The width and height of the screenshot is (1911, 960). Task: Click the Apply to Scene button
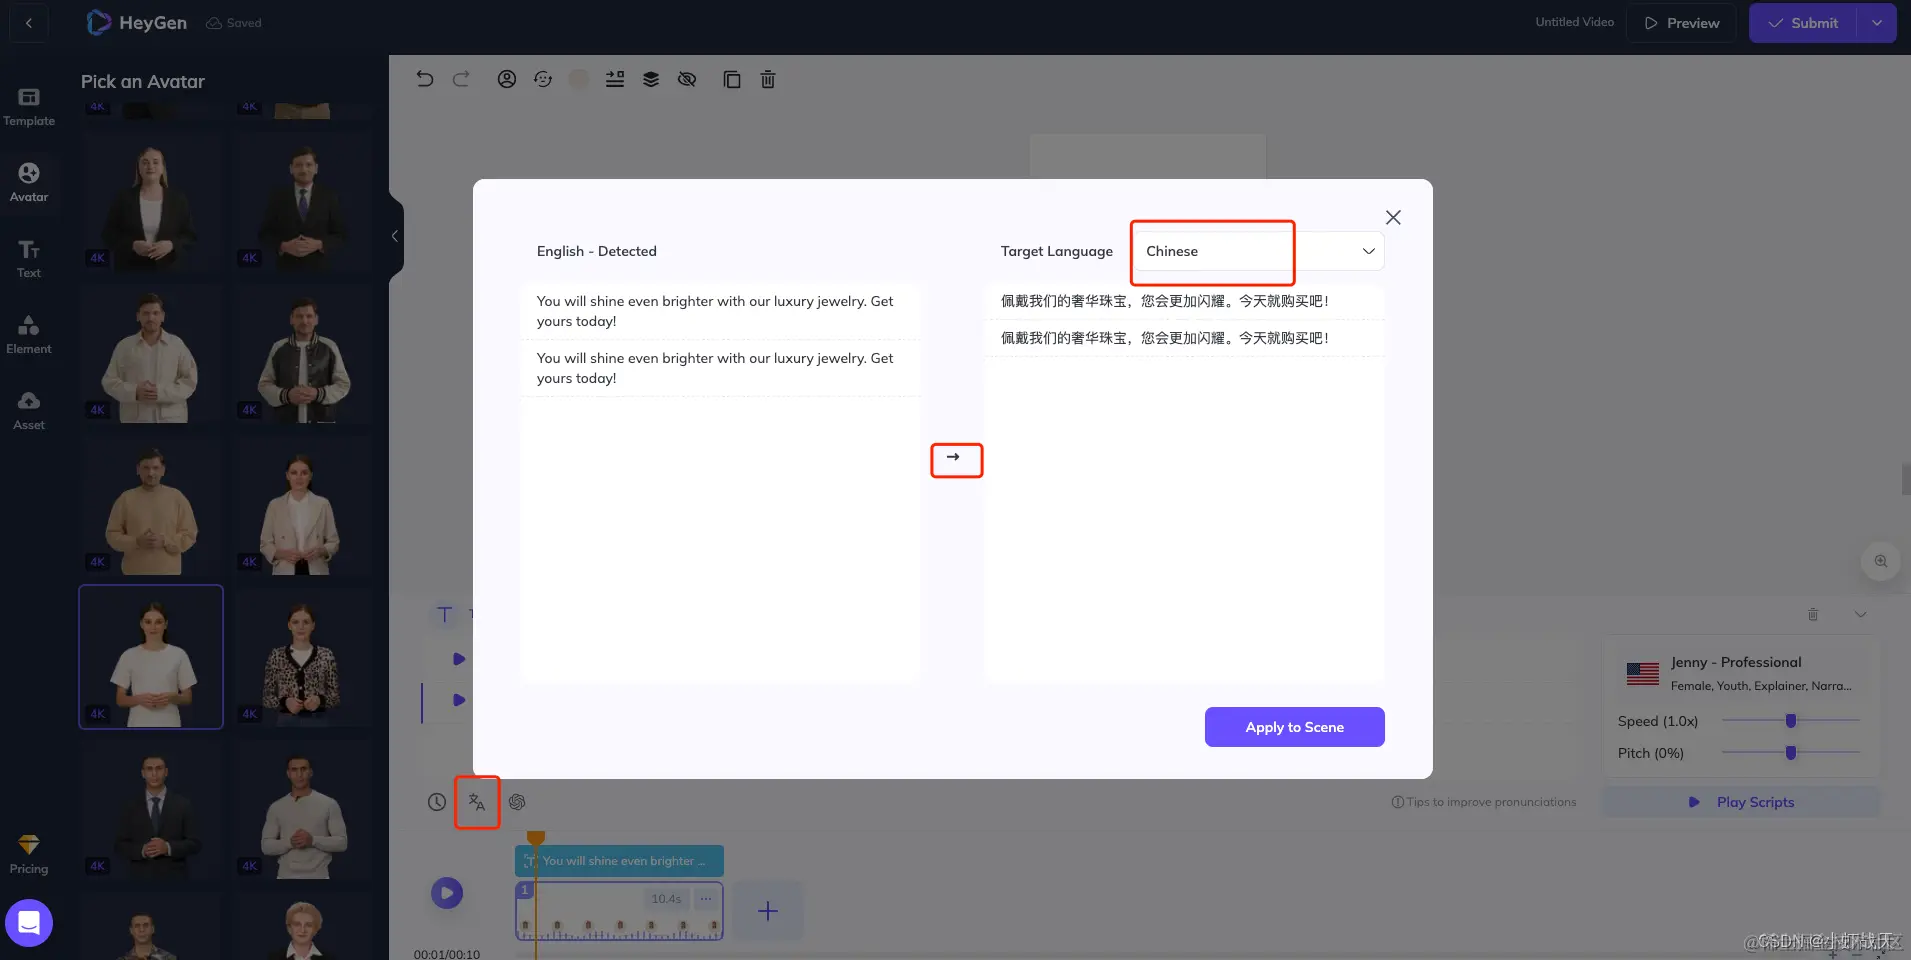[1294, 727]
